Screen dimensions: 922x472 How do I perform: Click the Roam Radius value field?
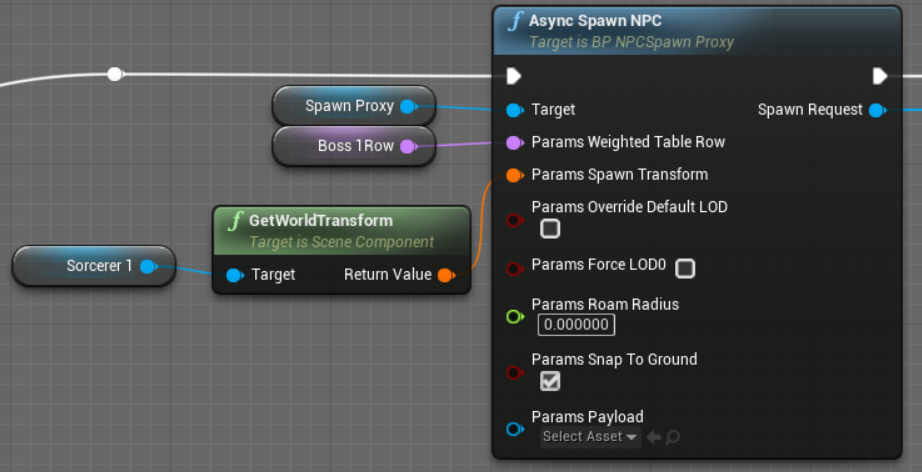coord(576,325)
